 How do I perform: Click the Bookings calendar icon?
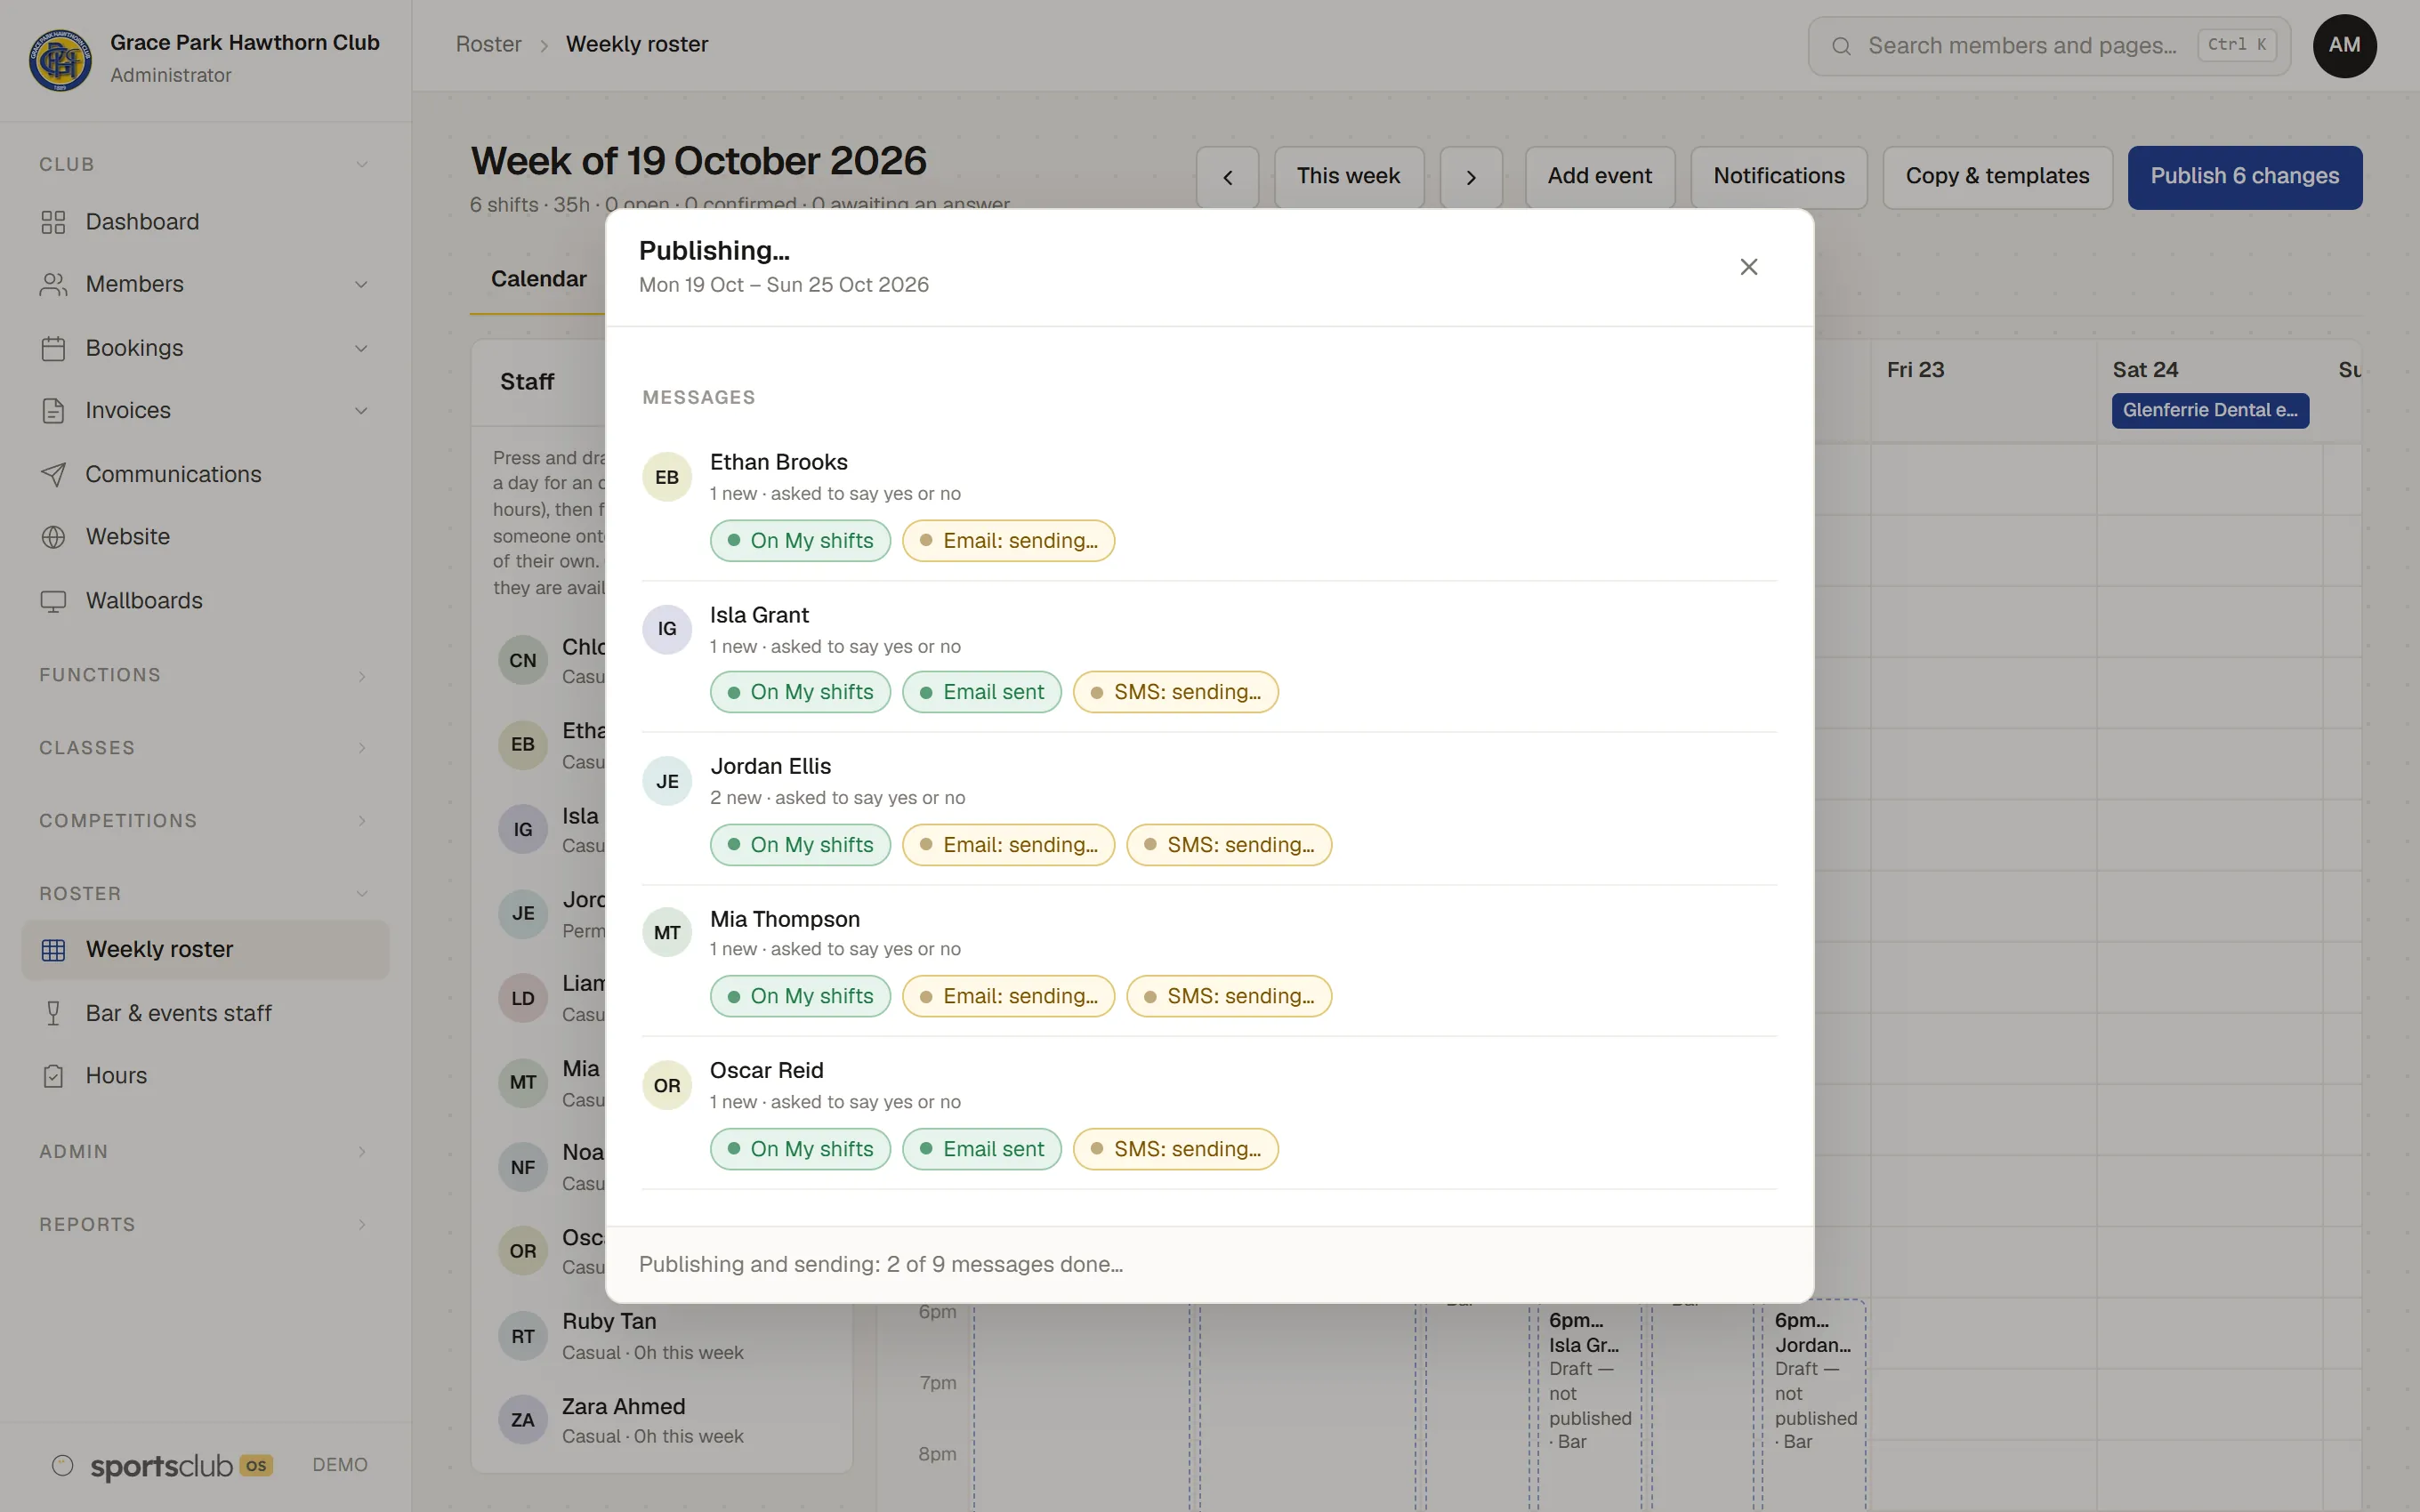53,348
